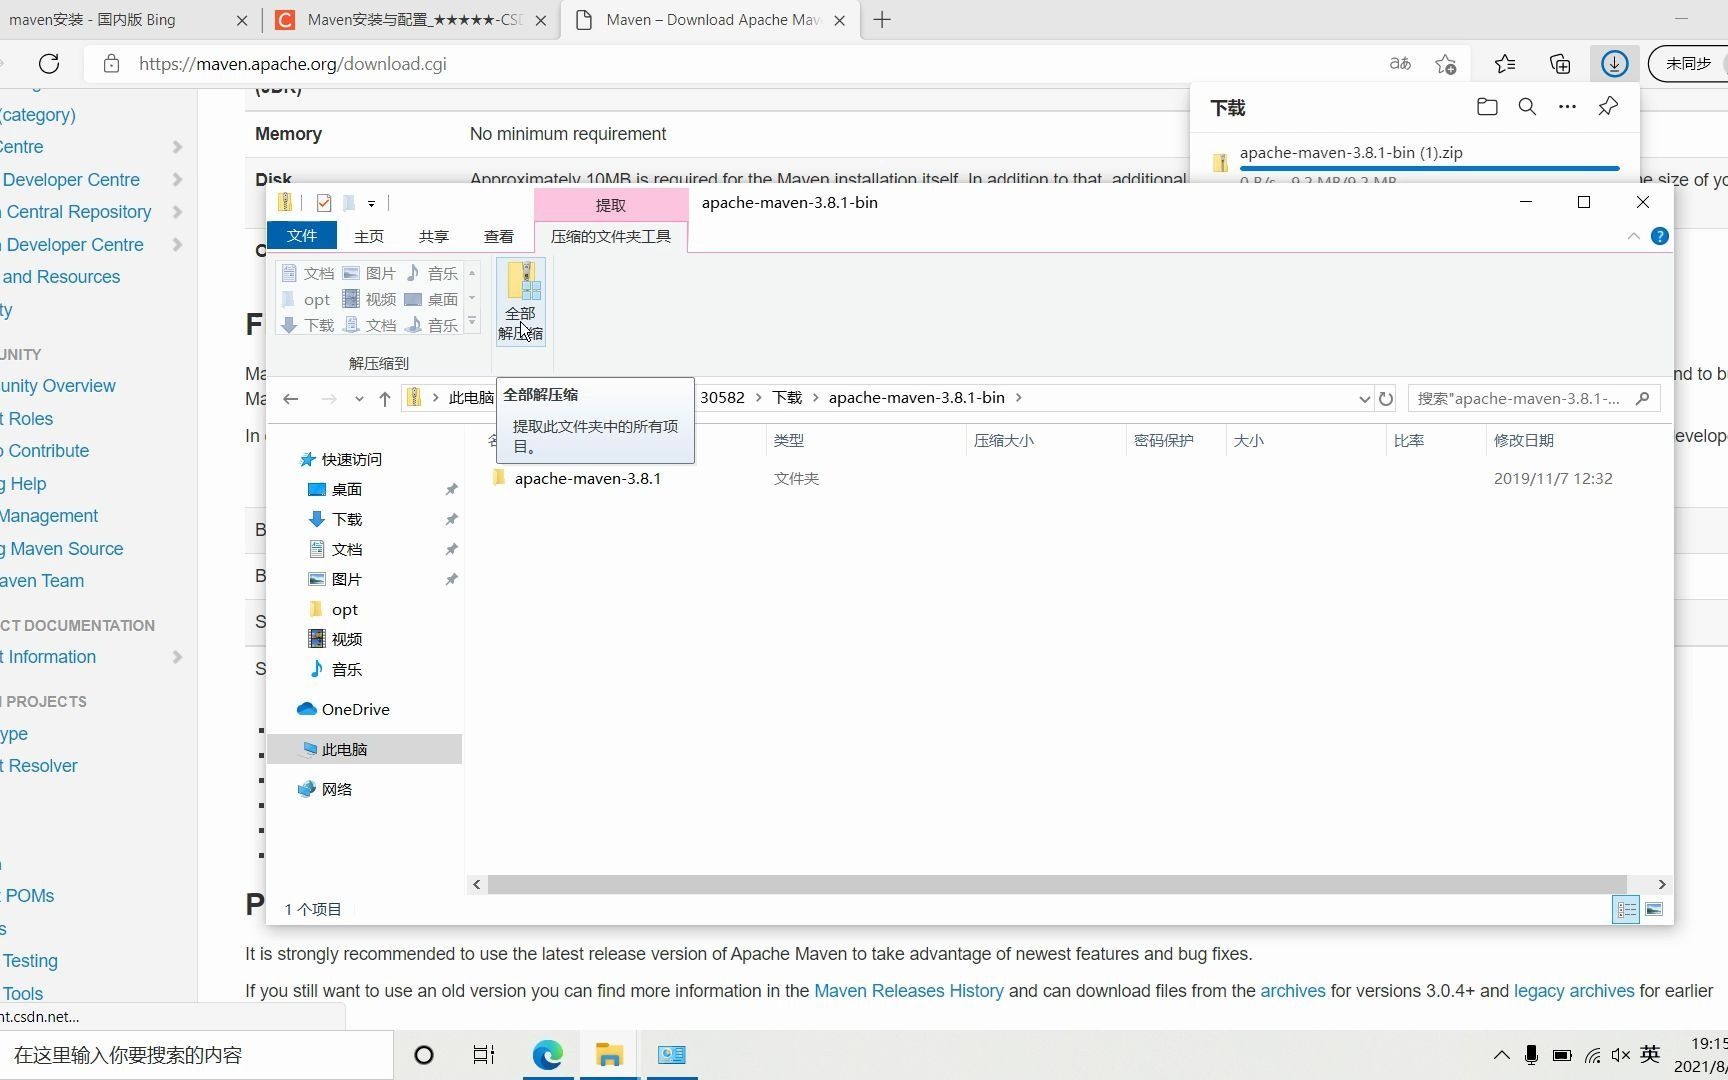Open apache-maven-3.8.1-bin (1).zip download entry

[x=1351, y=153]
